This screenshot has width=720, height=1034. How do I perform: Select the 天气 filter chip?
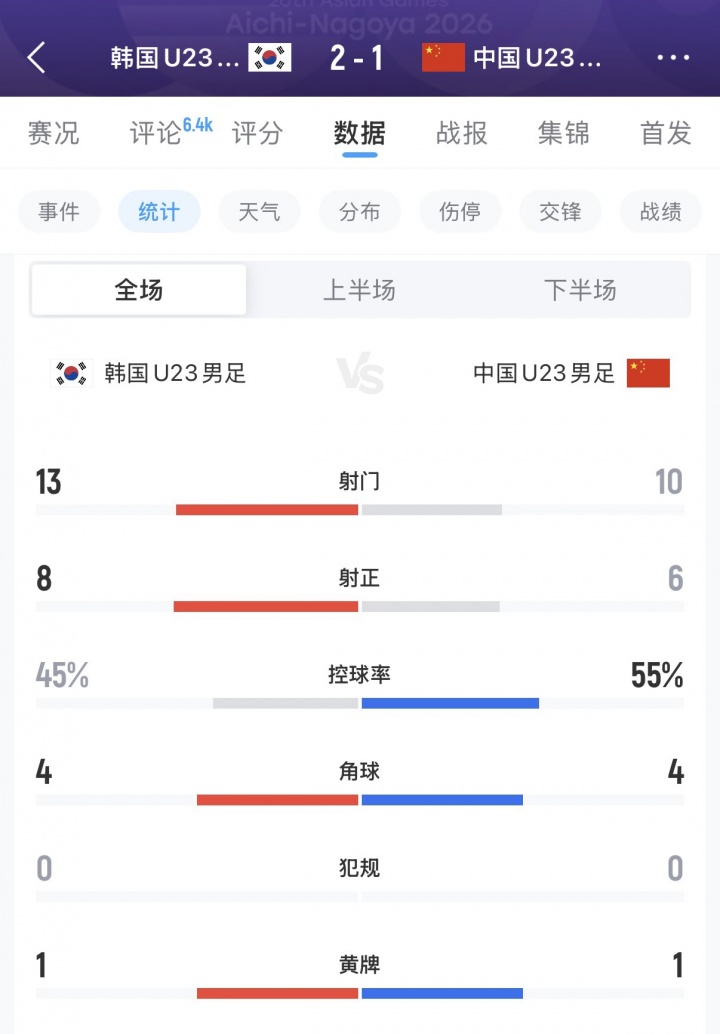[x=259, y=212]
